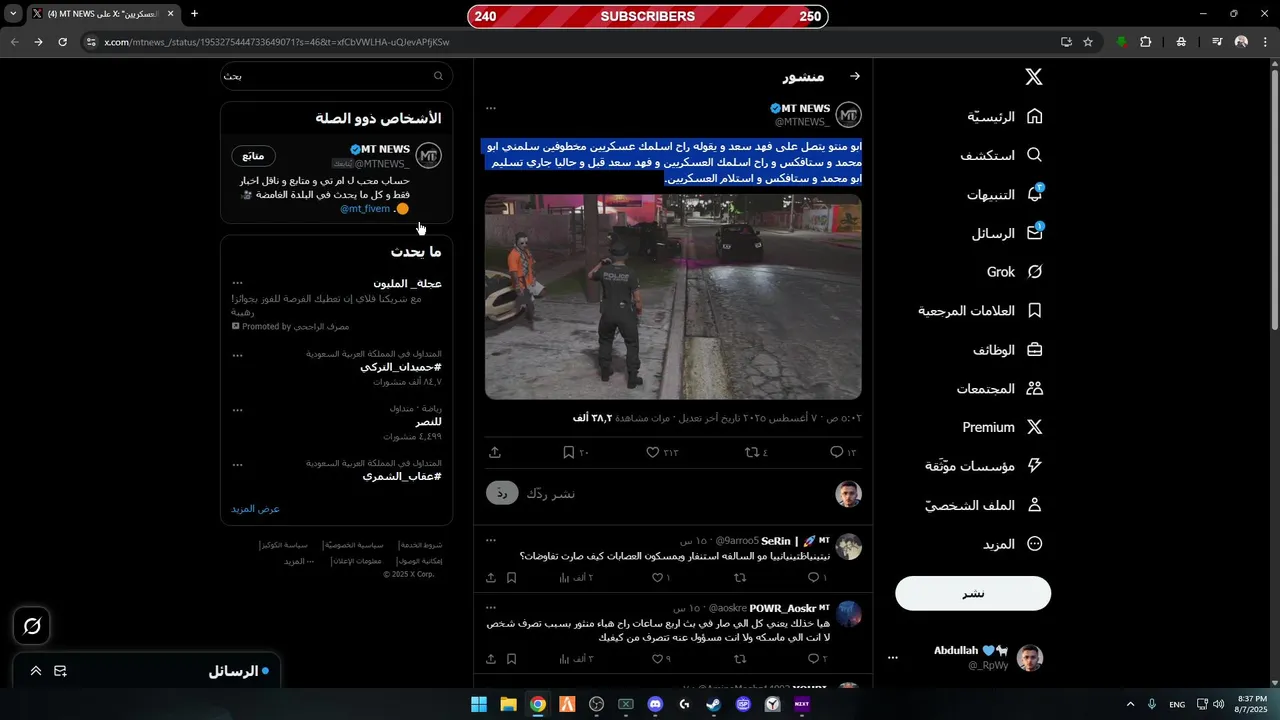Open the post's game screenshot image
Screen dimensions: 1280x720
673,297
